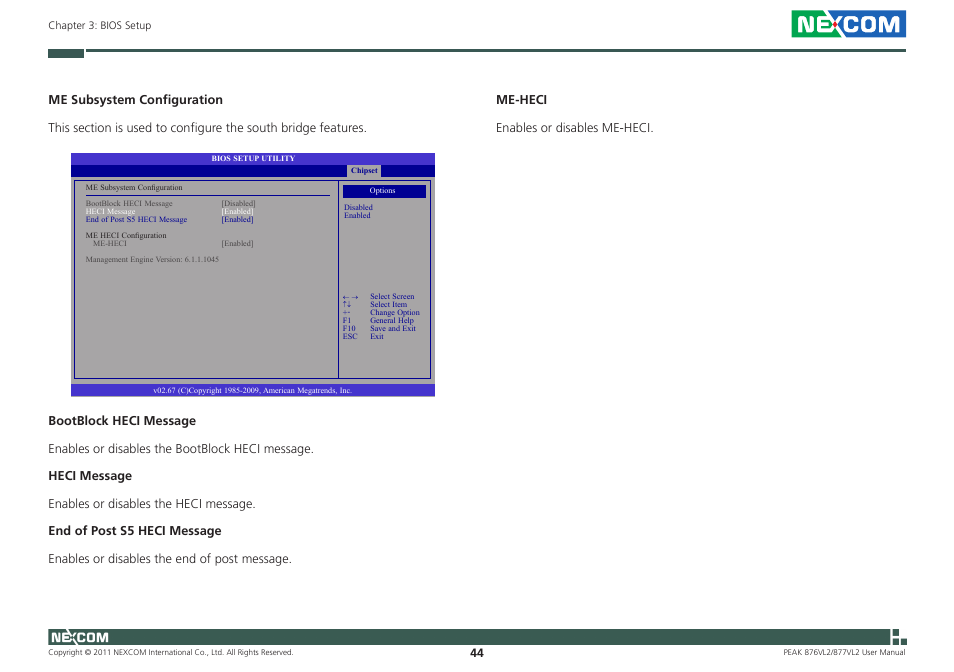Click the [Enabled] value beside End of Post S5
The image size is (954, 672).
(x=237, y=220)
